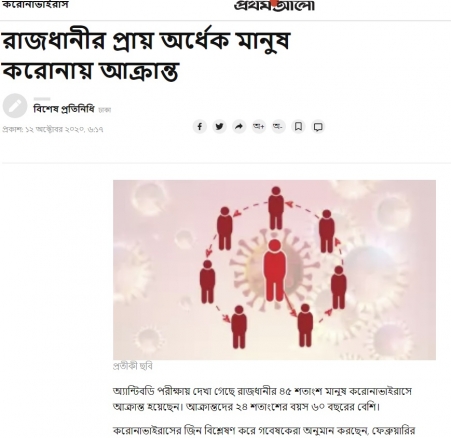Open the share arrow options
This screenshot has width=451, height=438.
point(239,127)
